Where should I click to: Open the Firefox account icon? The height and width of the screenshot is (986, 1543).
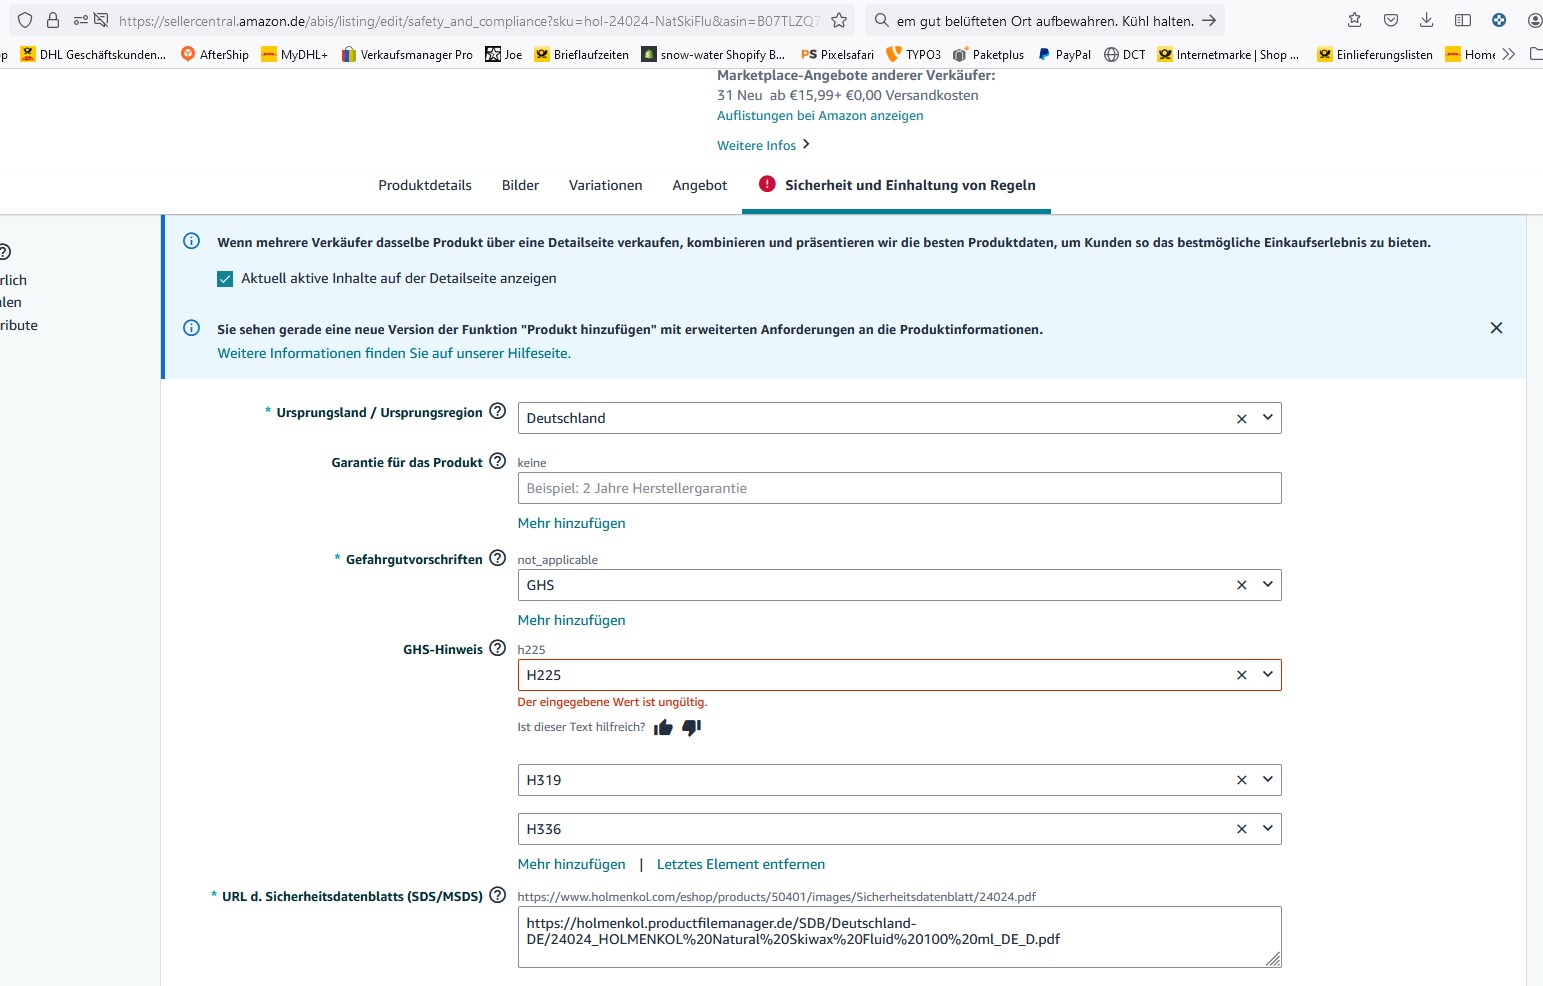(1535, 20)
